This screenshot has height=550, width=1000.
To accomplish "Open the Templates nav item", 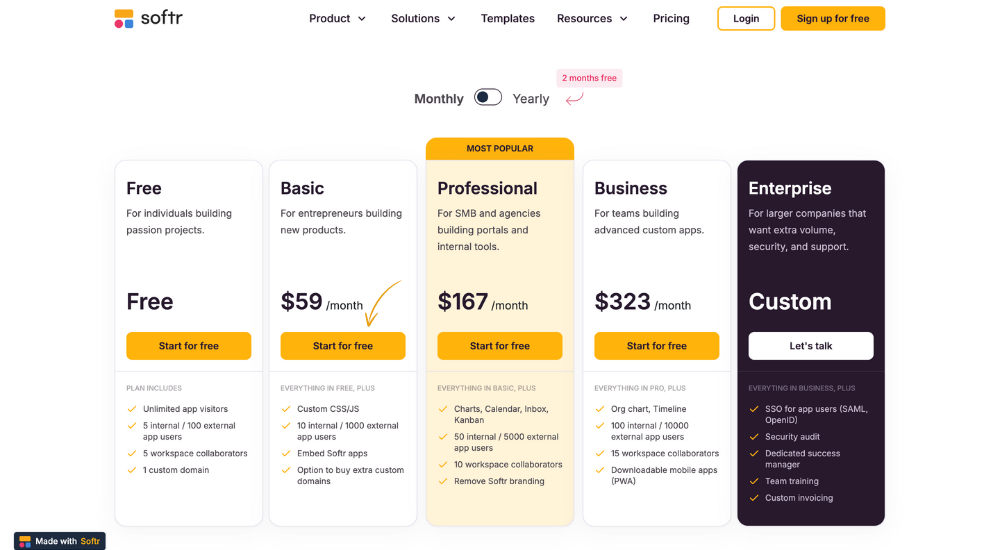I will 508,19.
